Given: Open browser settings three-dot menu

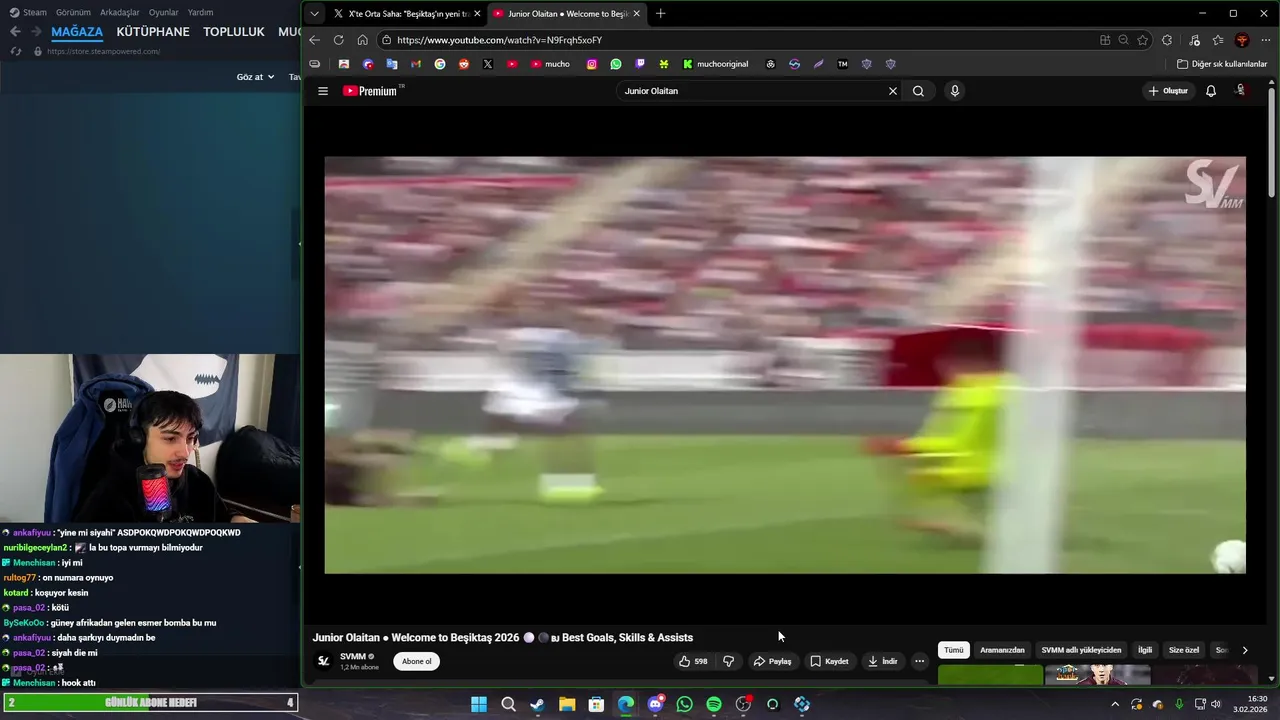Looking at the screenshot, I should [x=1265, y=40].
